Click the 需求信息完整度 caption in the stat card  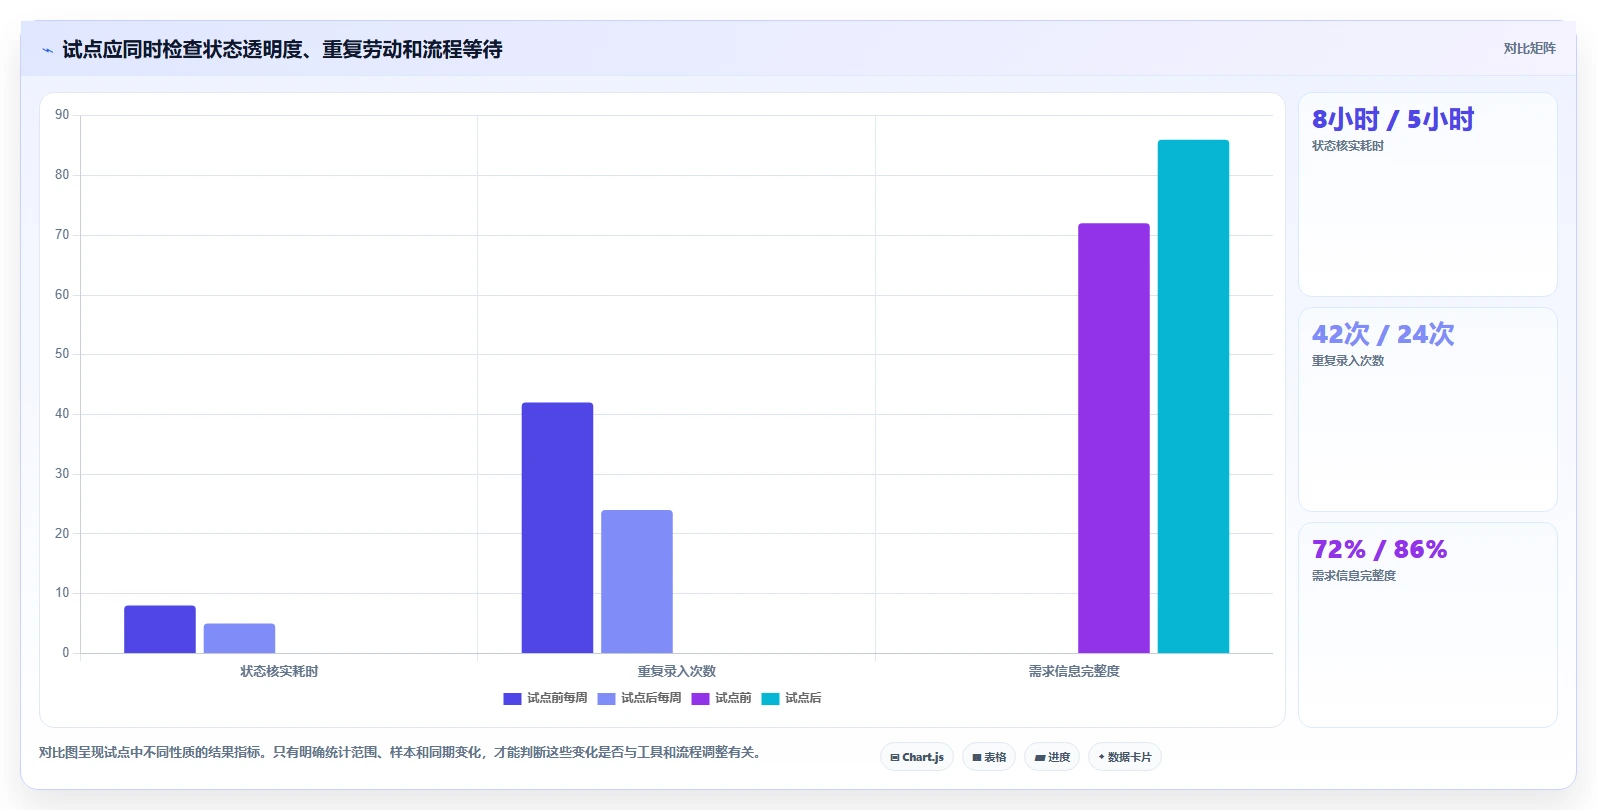pyautogui.click(x=1354, y=576)
